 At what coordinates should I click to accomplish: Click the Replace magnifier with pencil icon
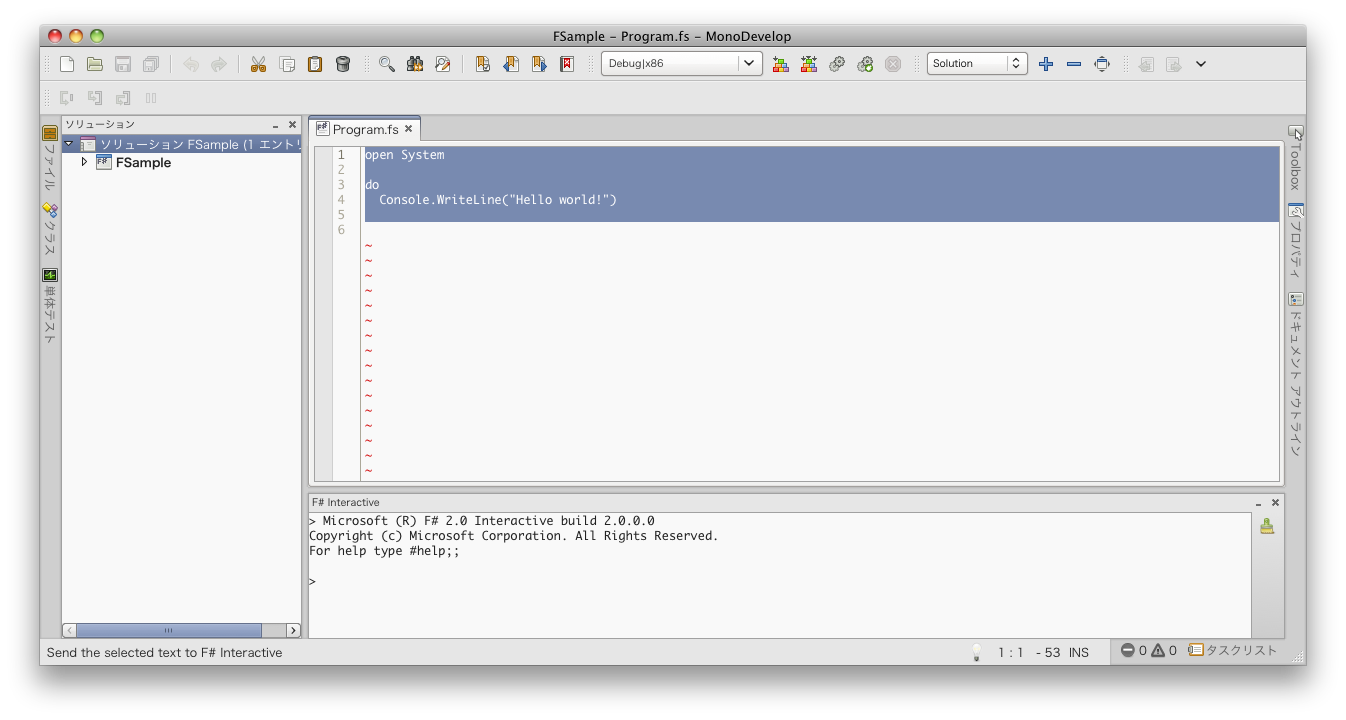[443, 64]
